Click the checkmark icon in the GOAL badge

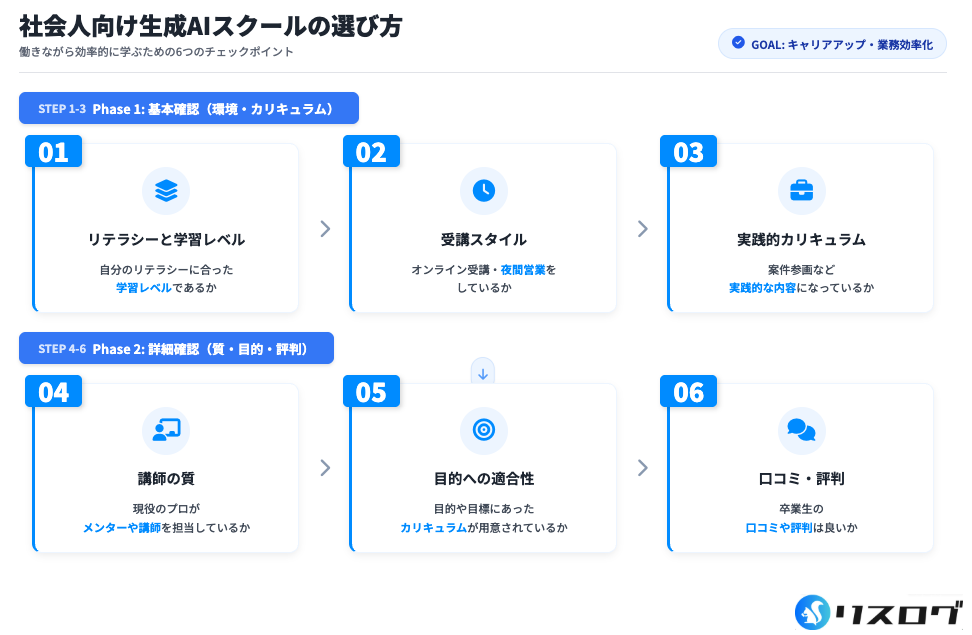click(738, 43)
